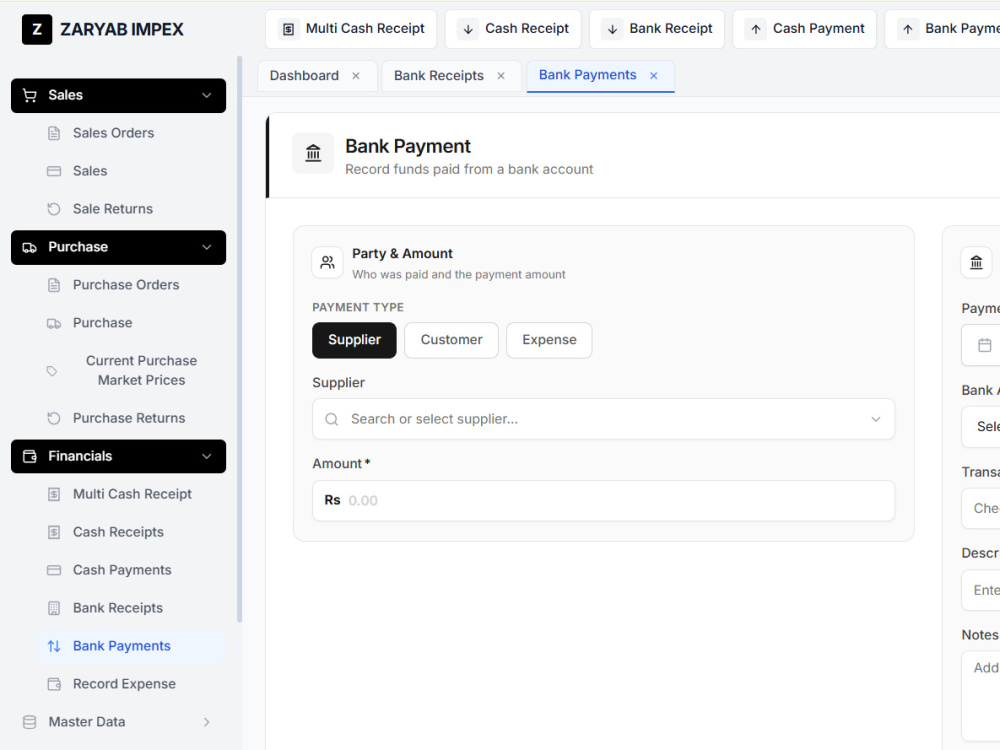
Task: Click the bank icon in Bank Payment header
Action: tap(313, 153)
